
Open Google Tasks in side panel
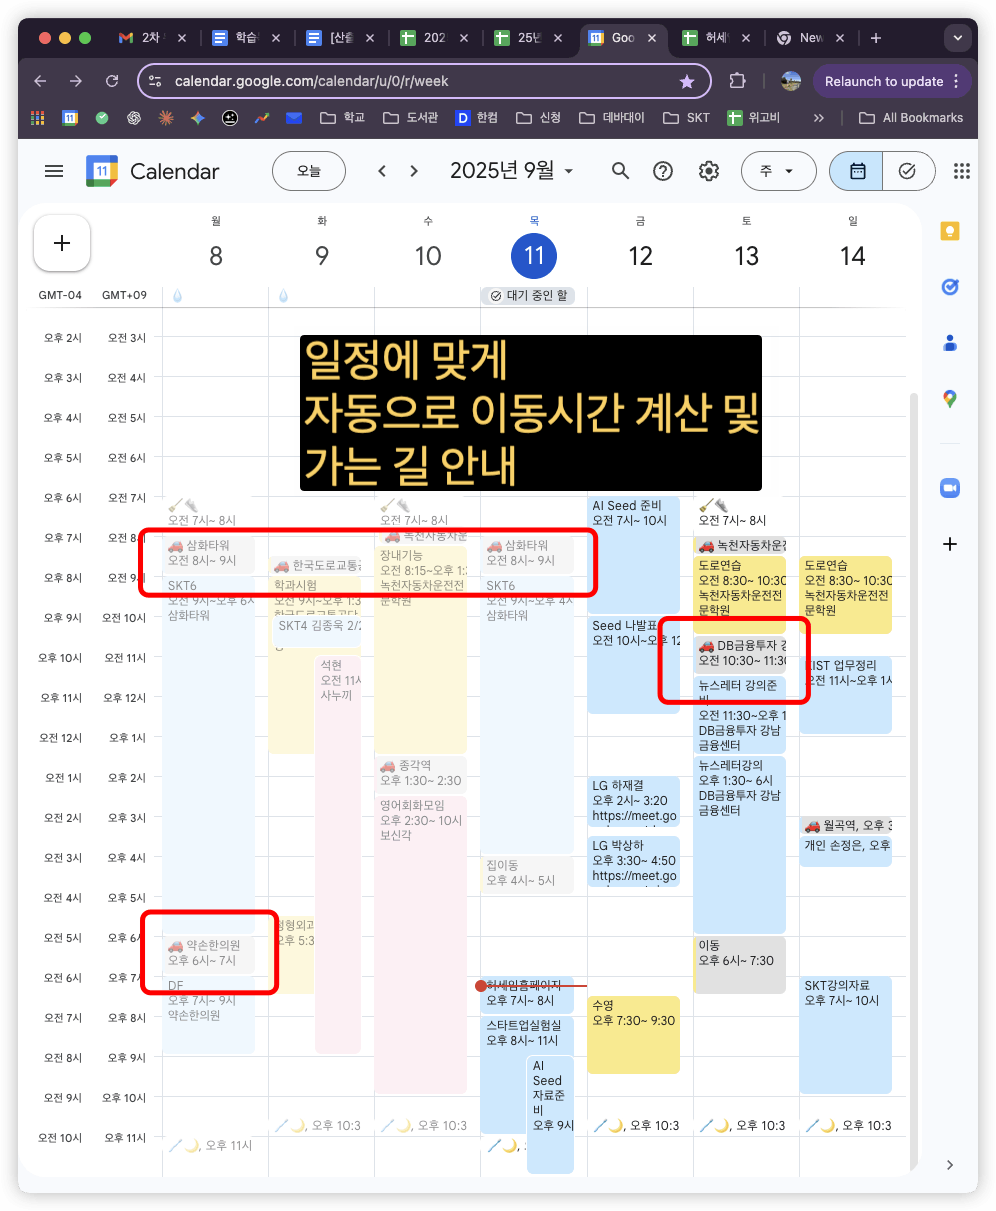950,287
